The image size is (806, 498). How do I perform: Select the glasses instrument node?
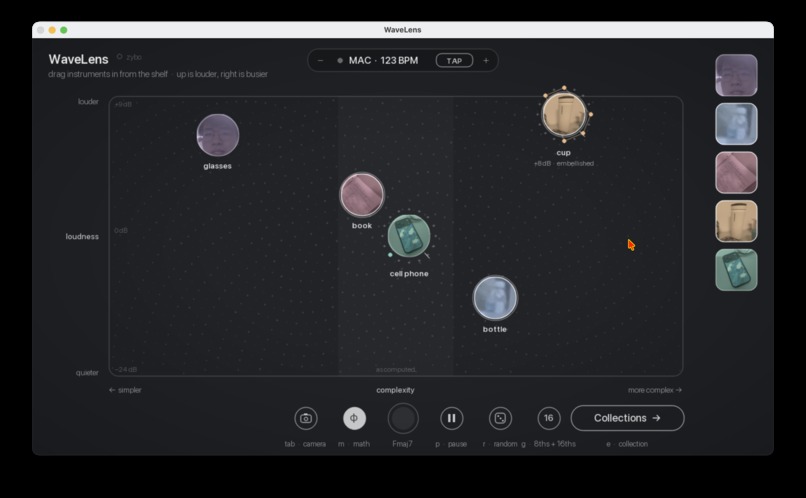tap(218, 135)
